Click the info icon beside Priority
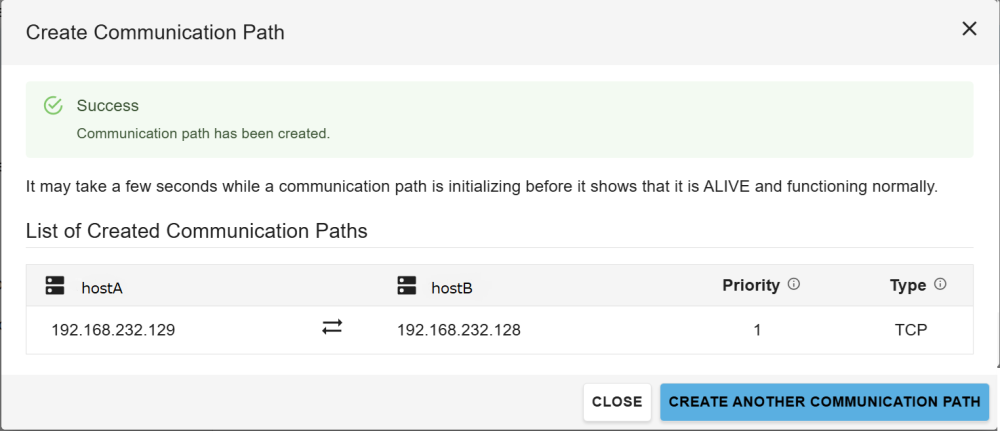 click(794, 285)
